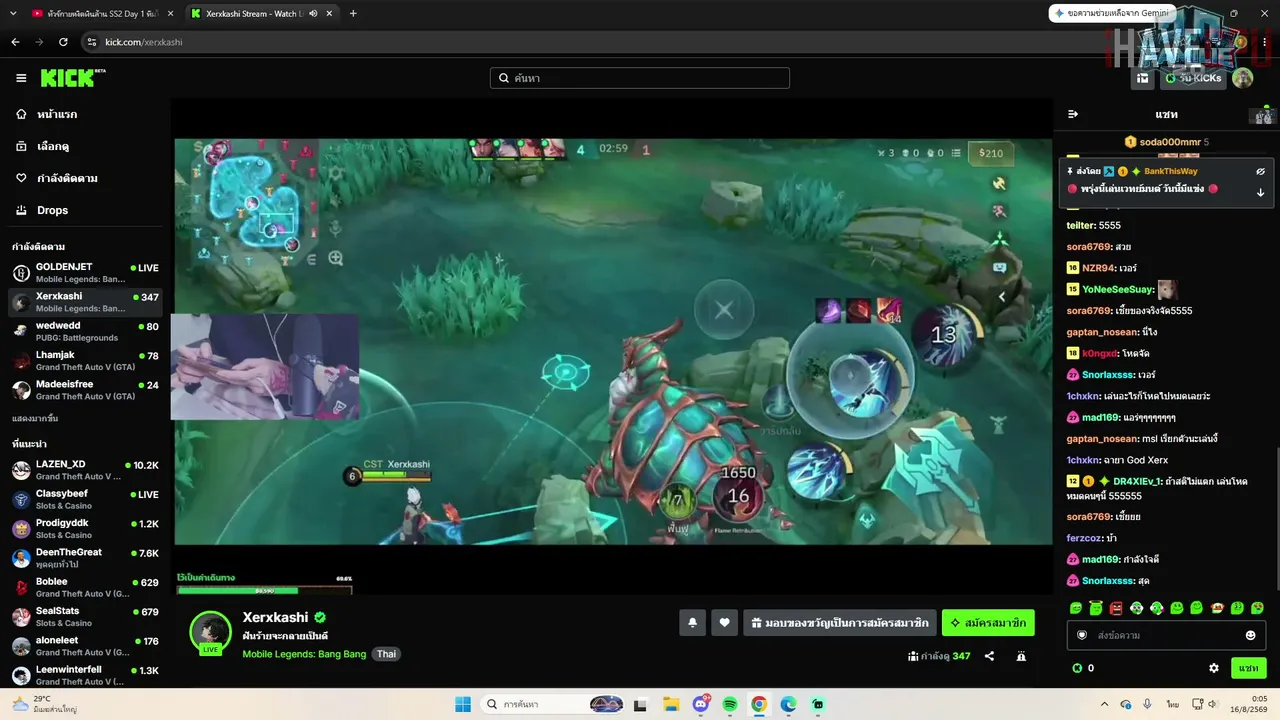Click the chat message input field
1280x720 pixels.
(x=1166, y=635)
